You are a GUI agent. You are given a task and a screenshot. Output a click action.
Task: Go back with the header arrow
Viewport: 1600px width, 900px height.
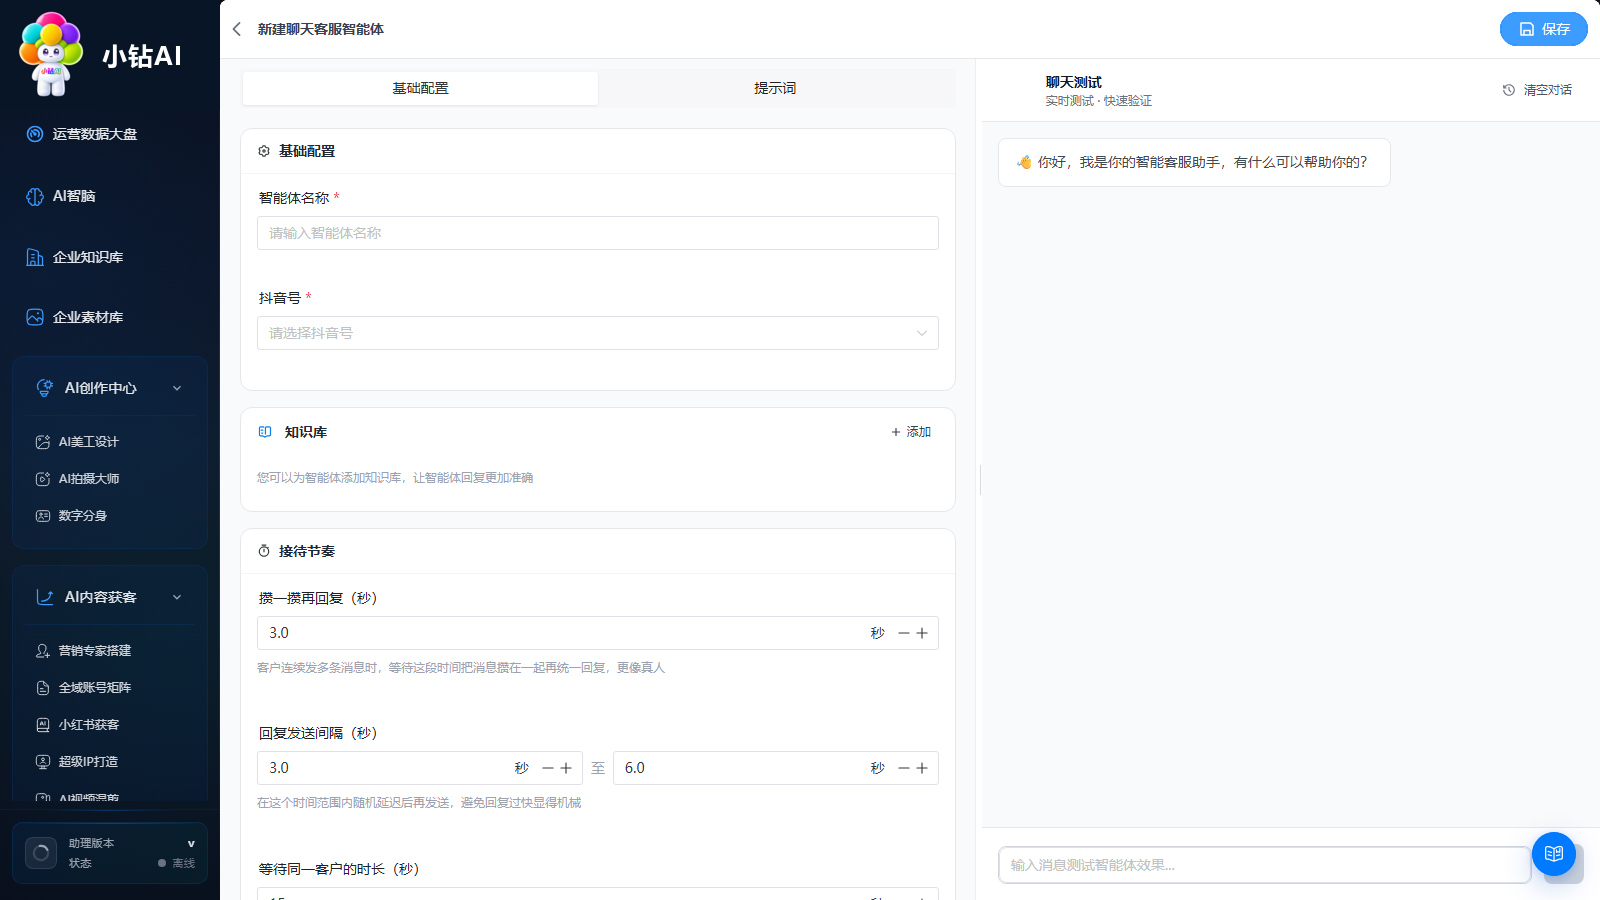(237, 29)
